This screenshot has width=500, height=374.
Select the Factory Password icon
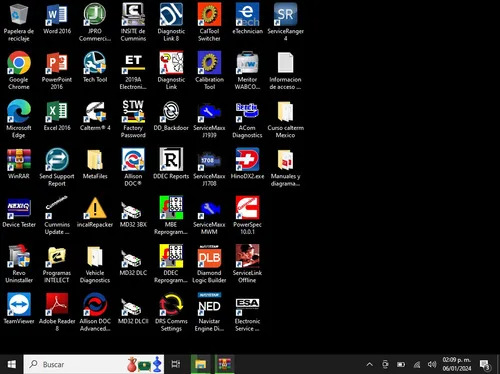pos(133,119)
